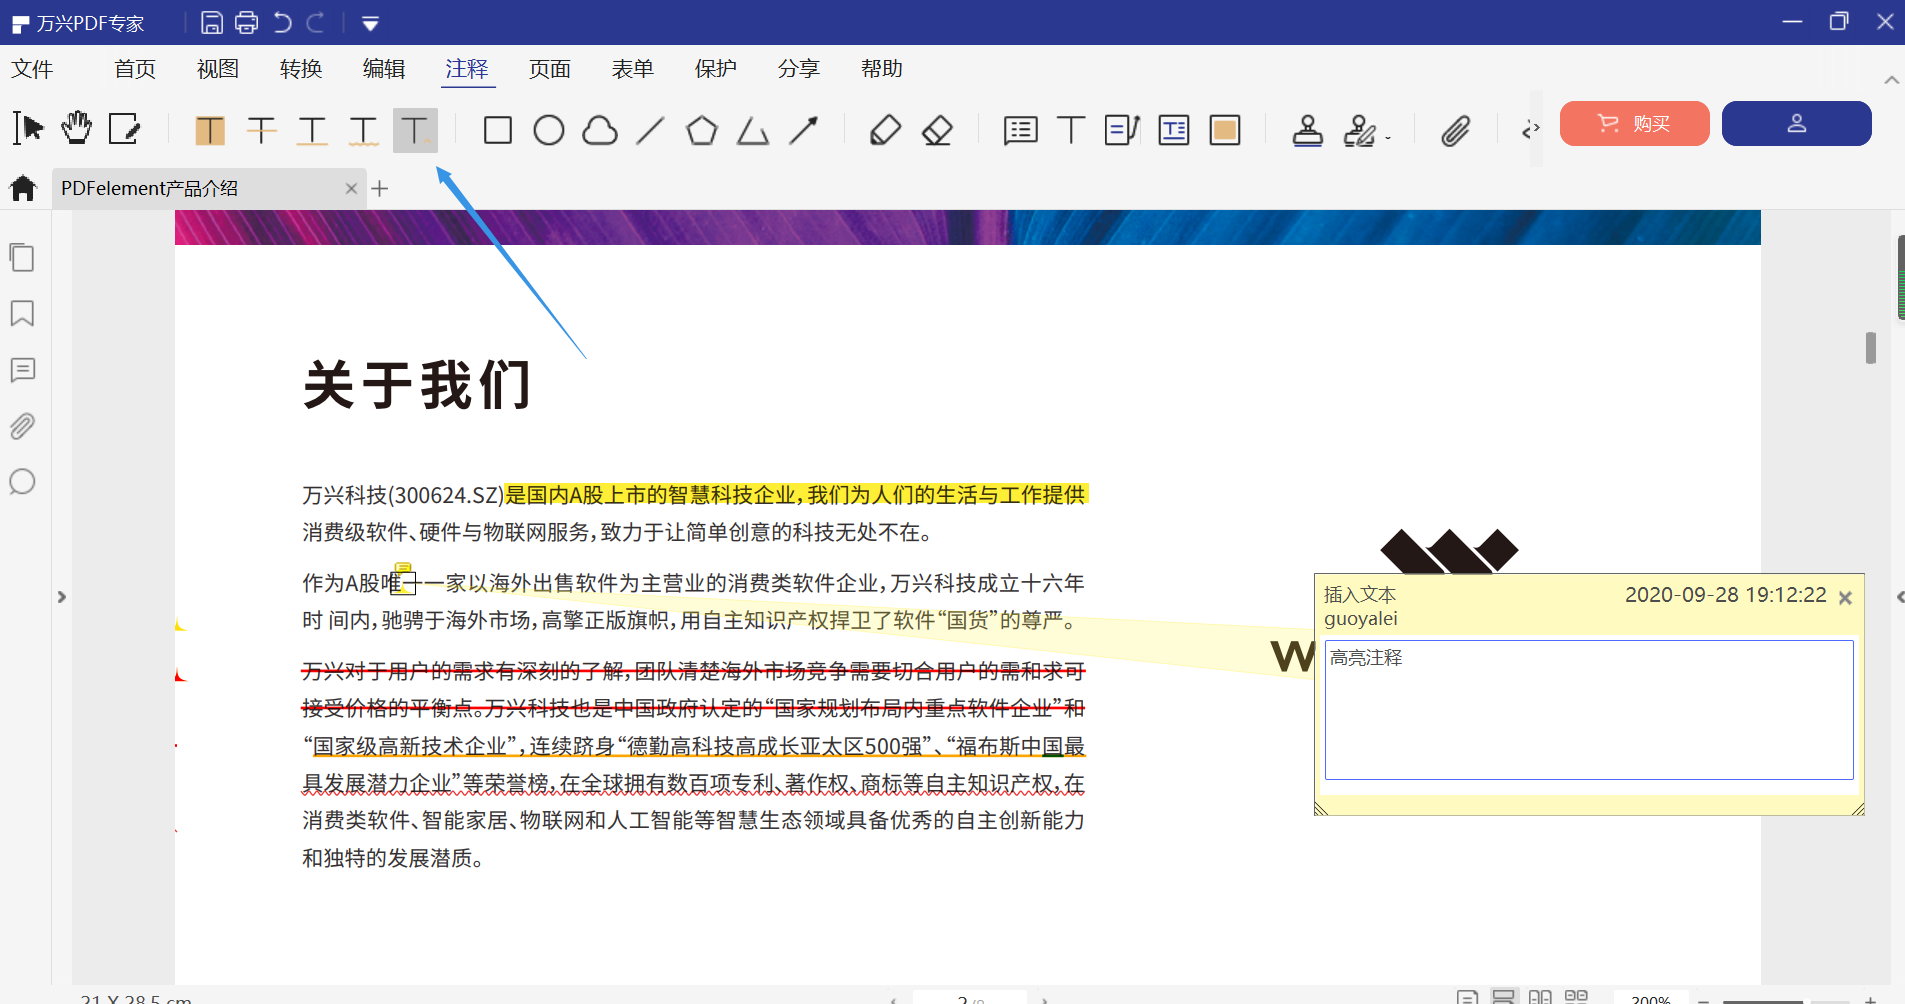
Task: Collapse the ribbon with the chevron
Action: coord(1891,80)
